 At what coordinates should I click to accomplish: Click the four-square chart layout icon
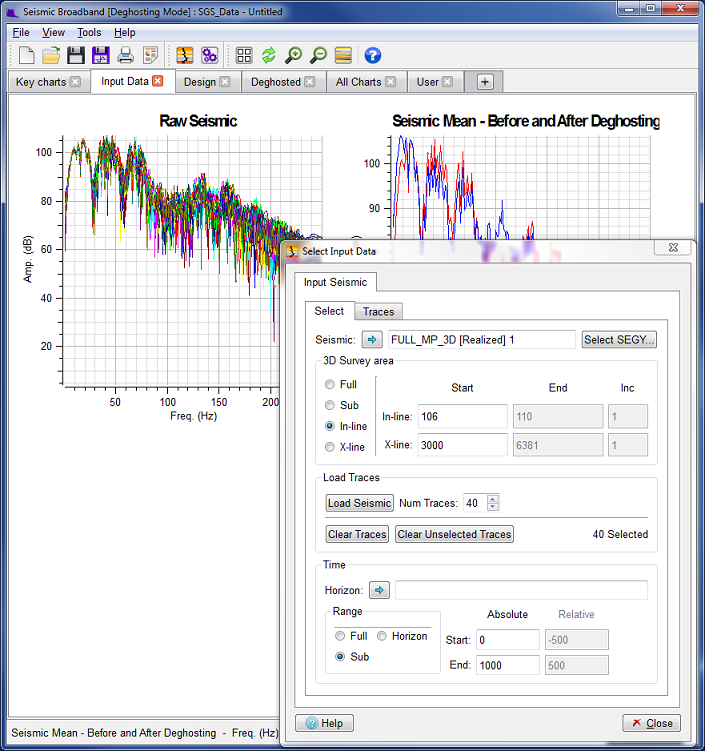[x=244, y=55]
